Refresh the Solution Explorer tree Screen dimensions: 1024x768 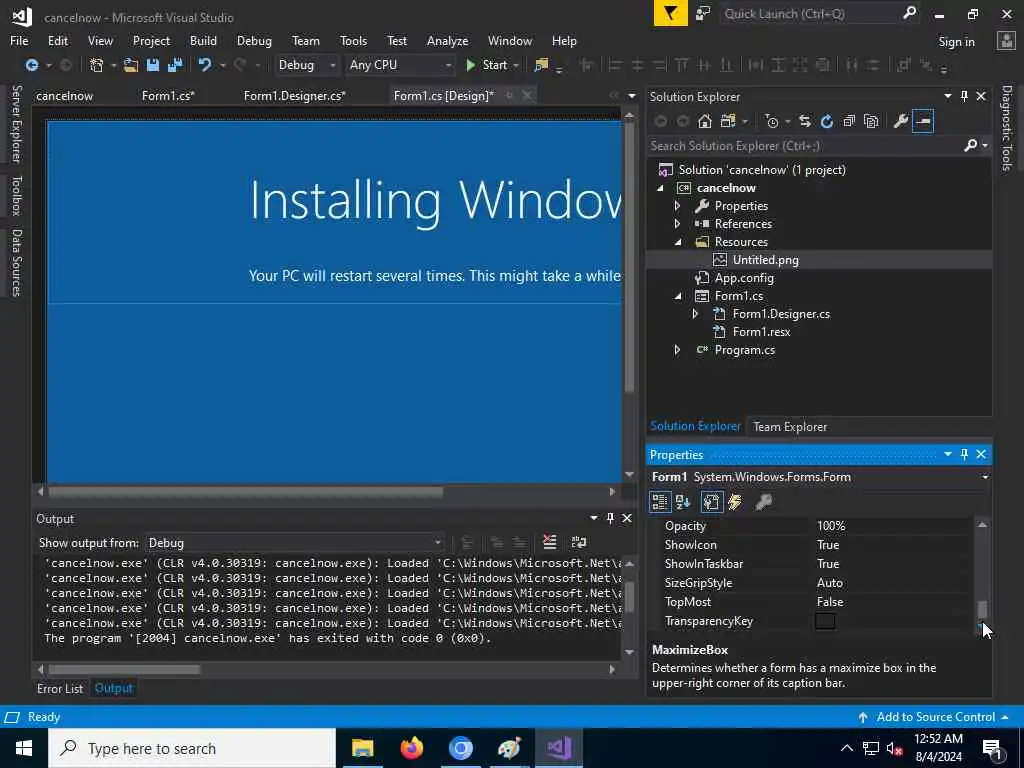pyautogui.click(x=827, y=121)
